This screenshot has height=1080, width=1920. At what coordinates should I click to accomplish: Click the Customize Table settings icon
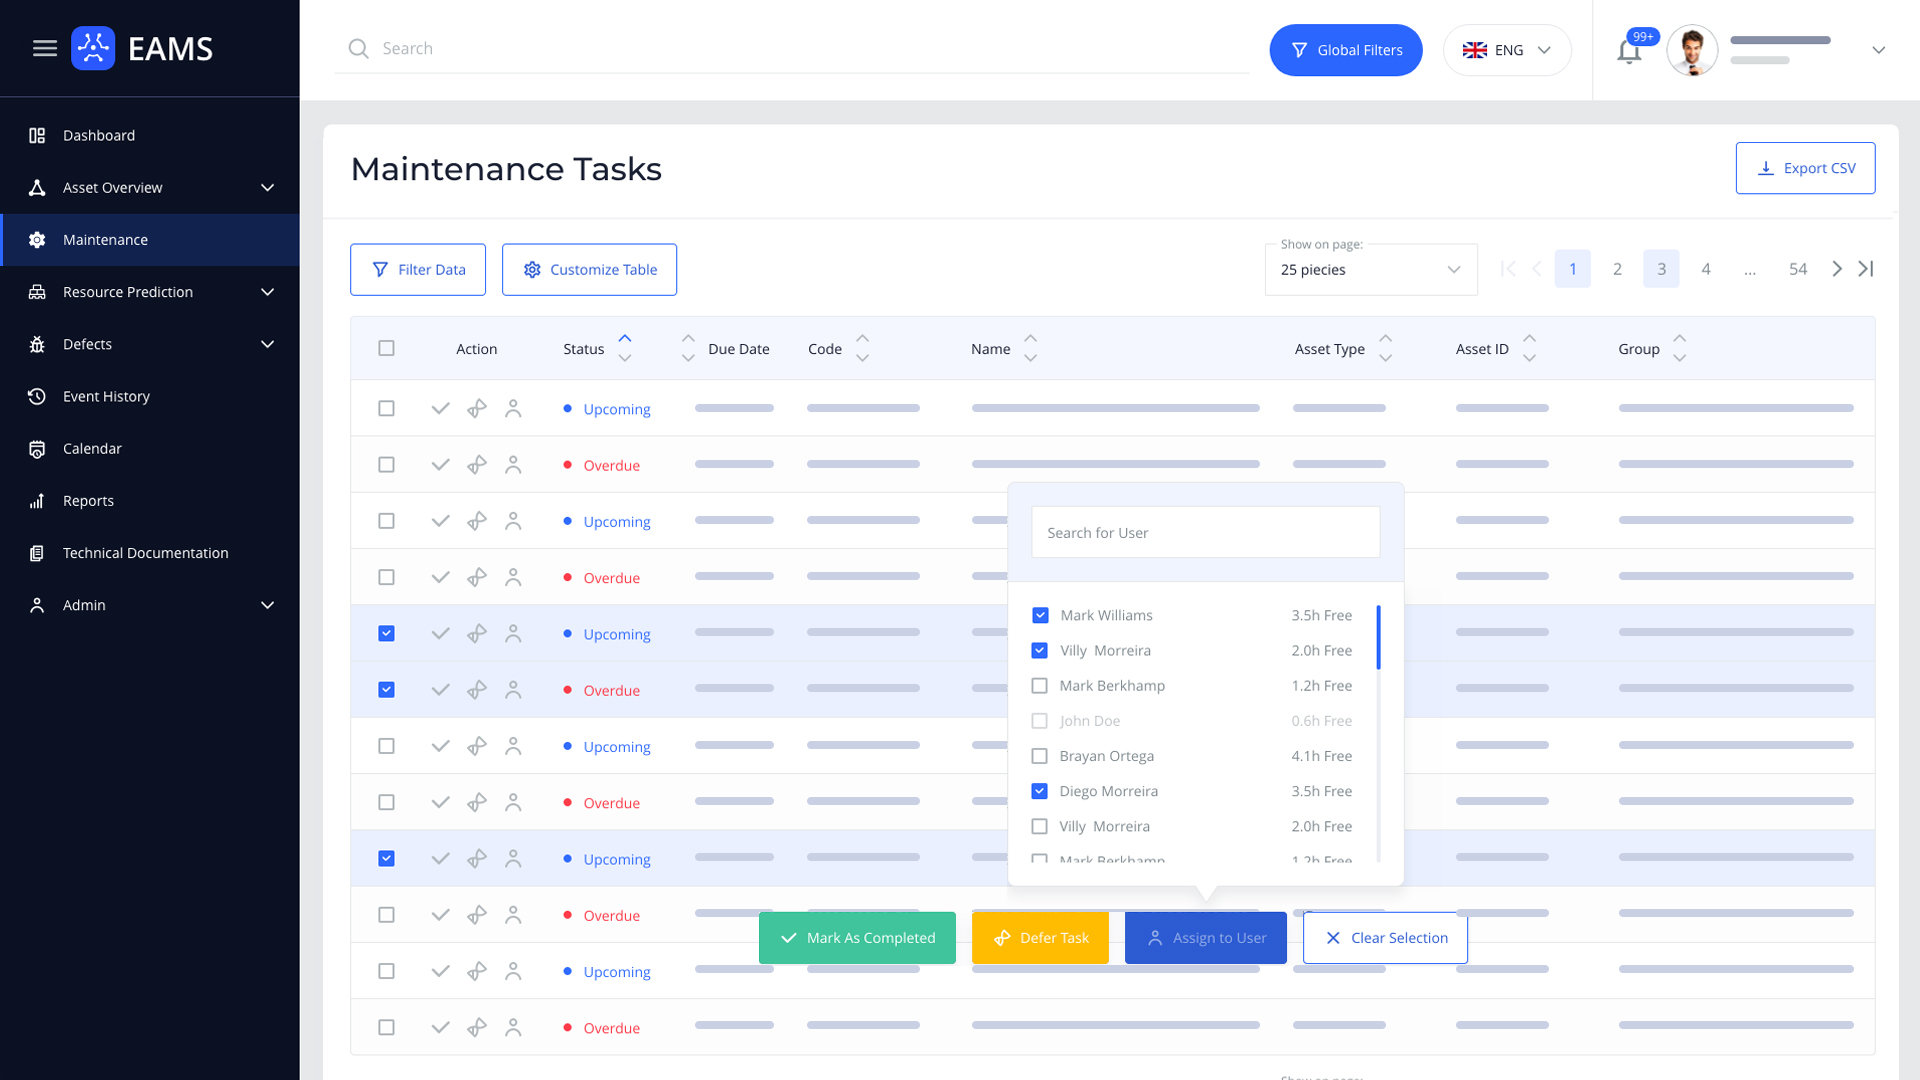click(x=531, y=269)
